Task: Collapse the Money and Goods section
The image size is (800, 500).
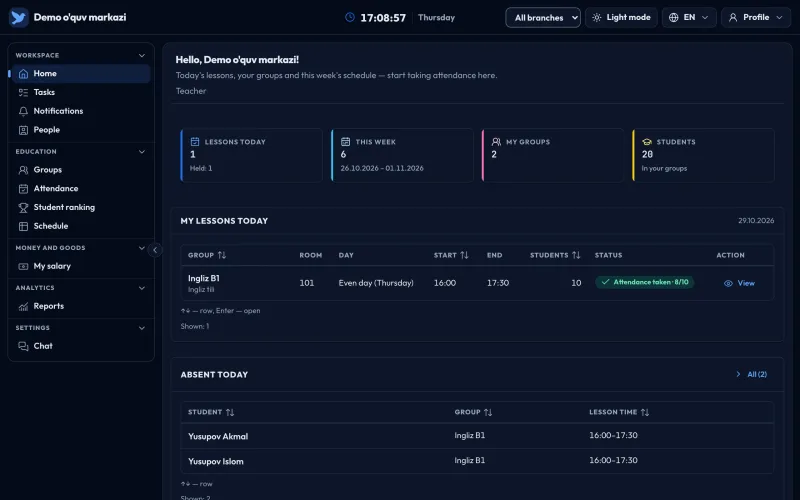Action: point(142,248)
